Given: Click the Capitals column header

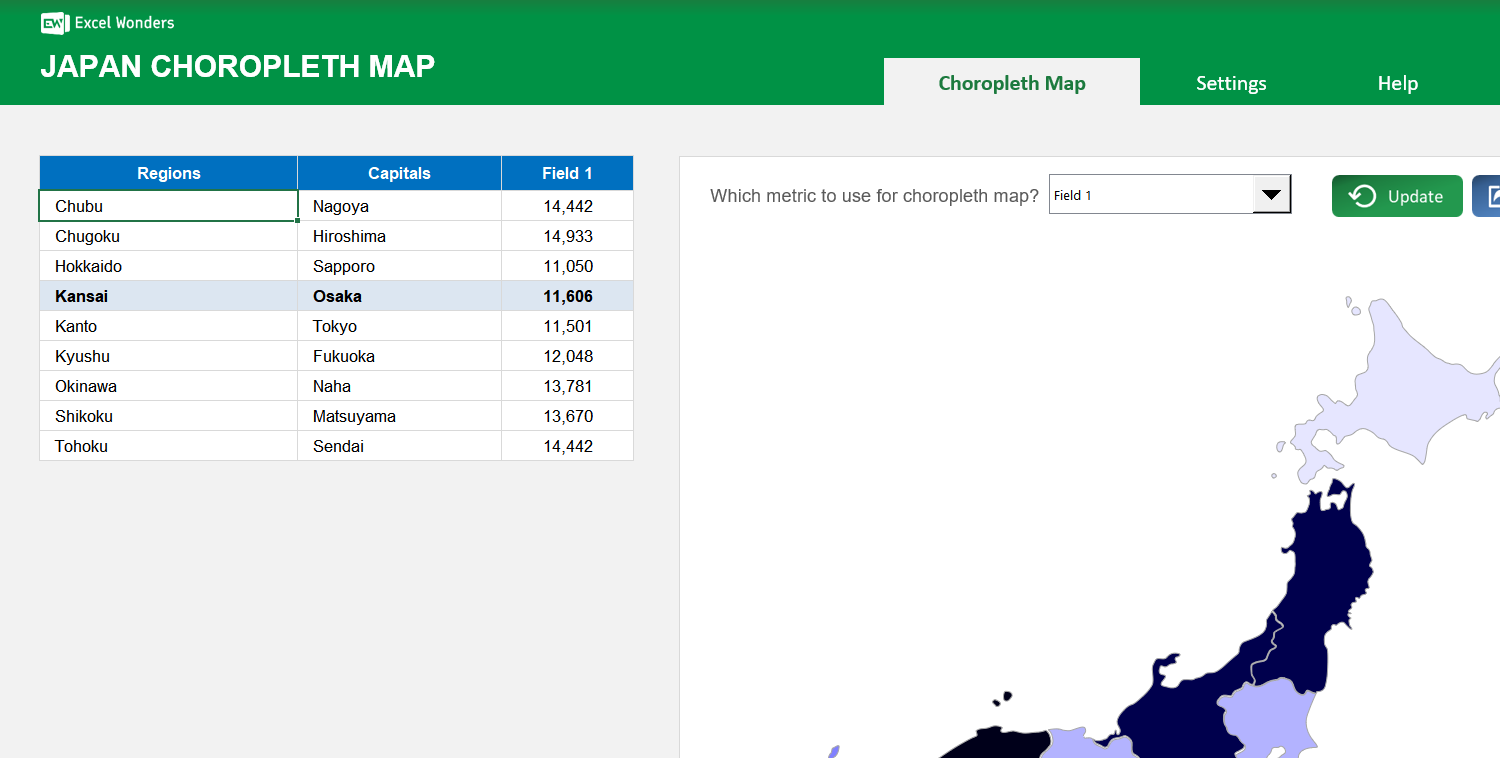Looking at the screenshot, I should [x=399, y=173].
